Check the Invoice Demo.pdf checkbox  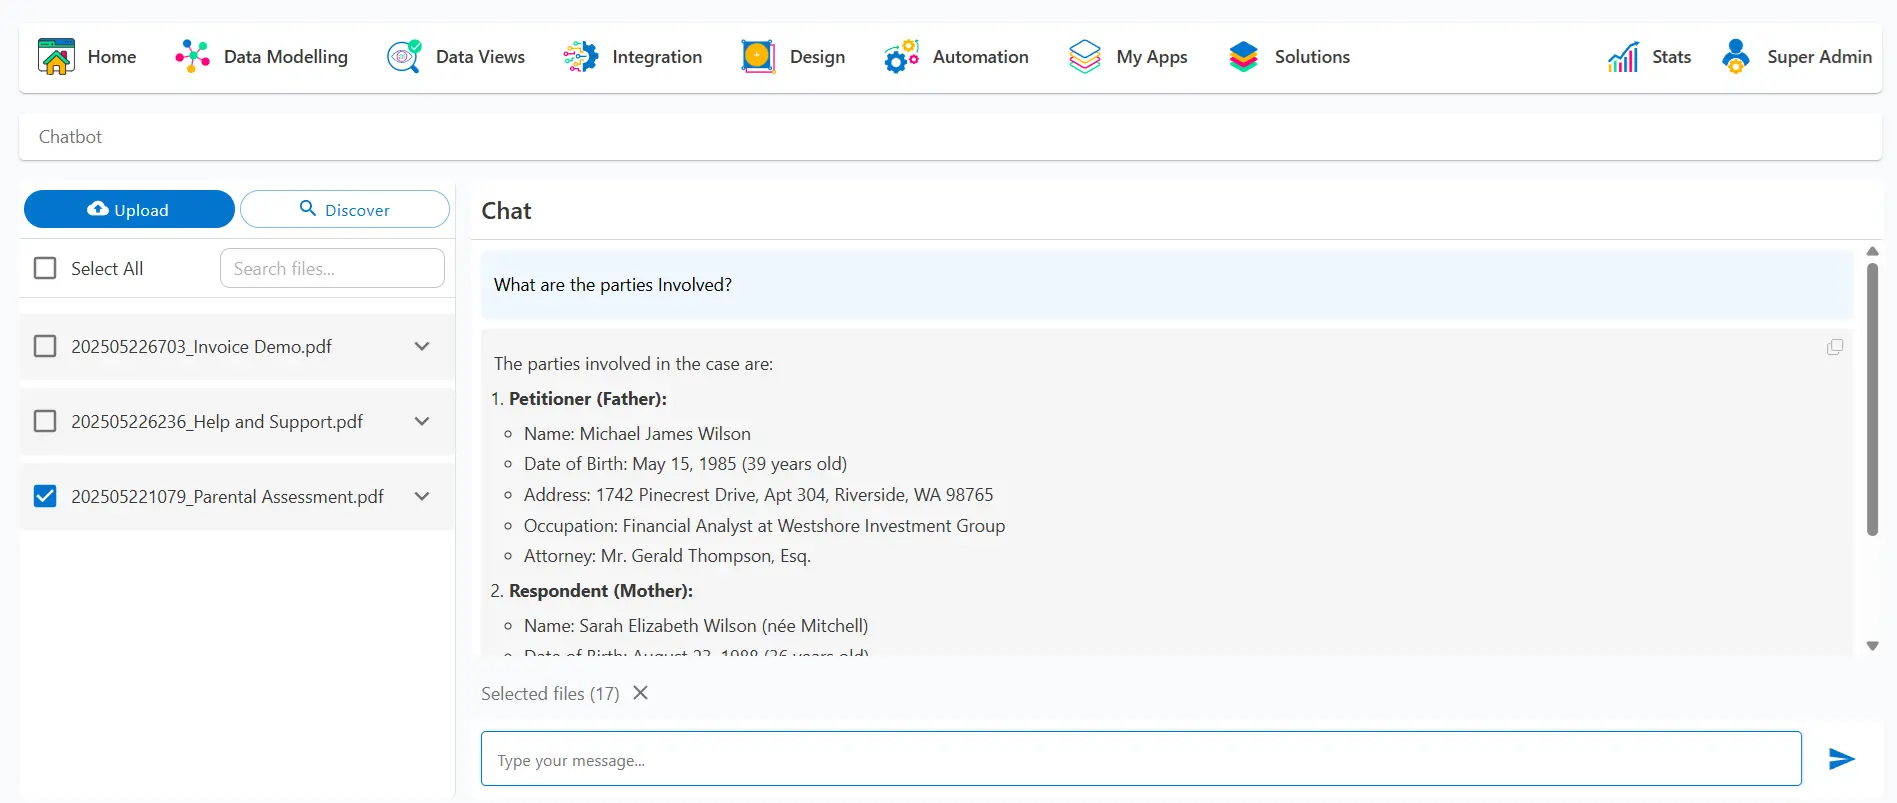pos(45,346)
